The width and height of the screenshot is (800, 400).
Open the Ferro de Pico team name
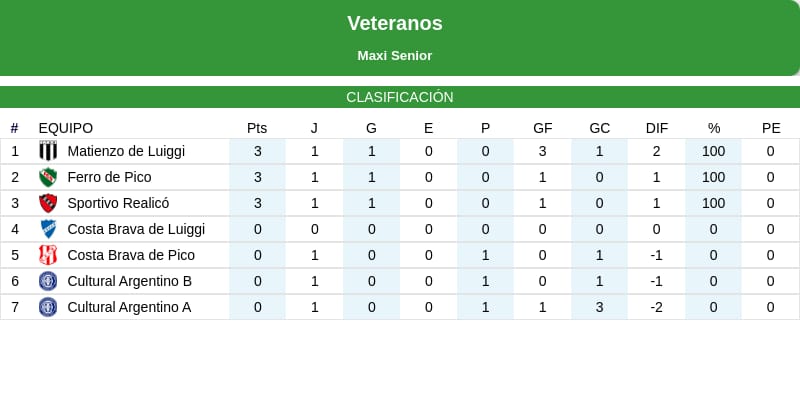click(109, 177)
